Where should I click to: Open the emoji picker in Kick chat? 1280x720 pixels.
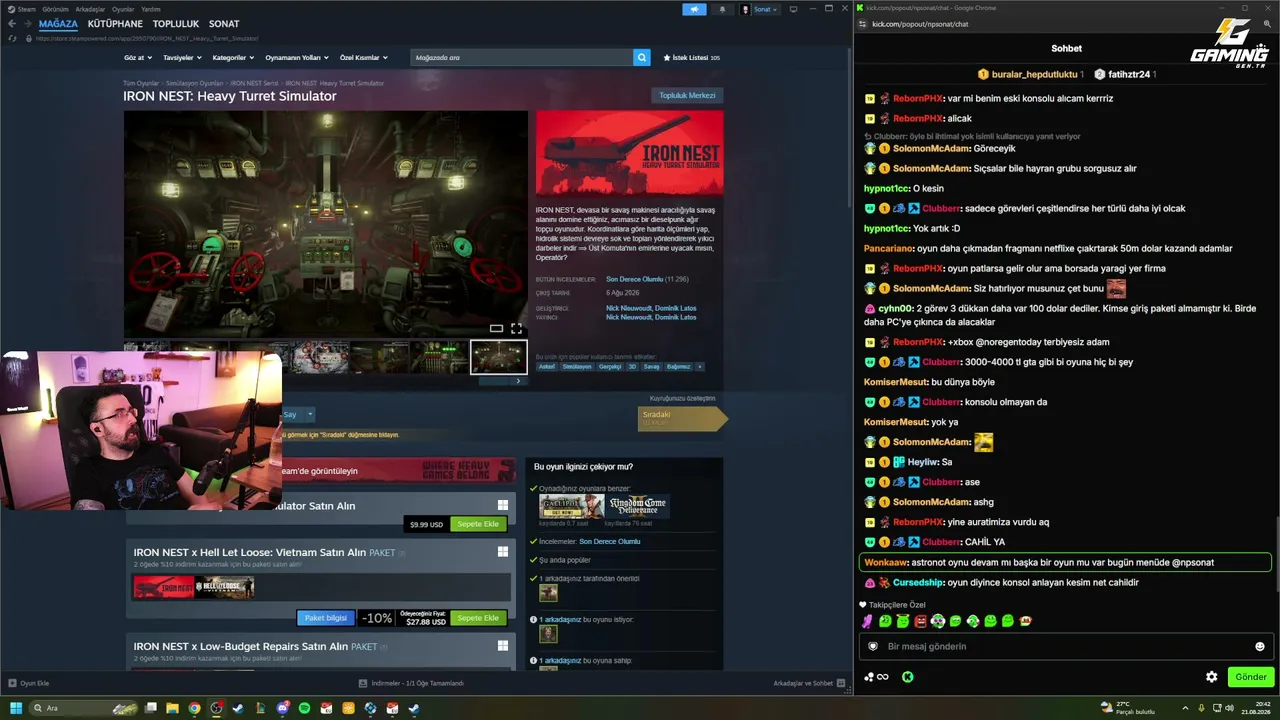1259,646
